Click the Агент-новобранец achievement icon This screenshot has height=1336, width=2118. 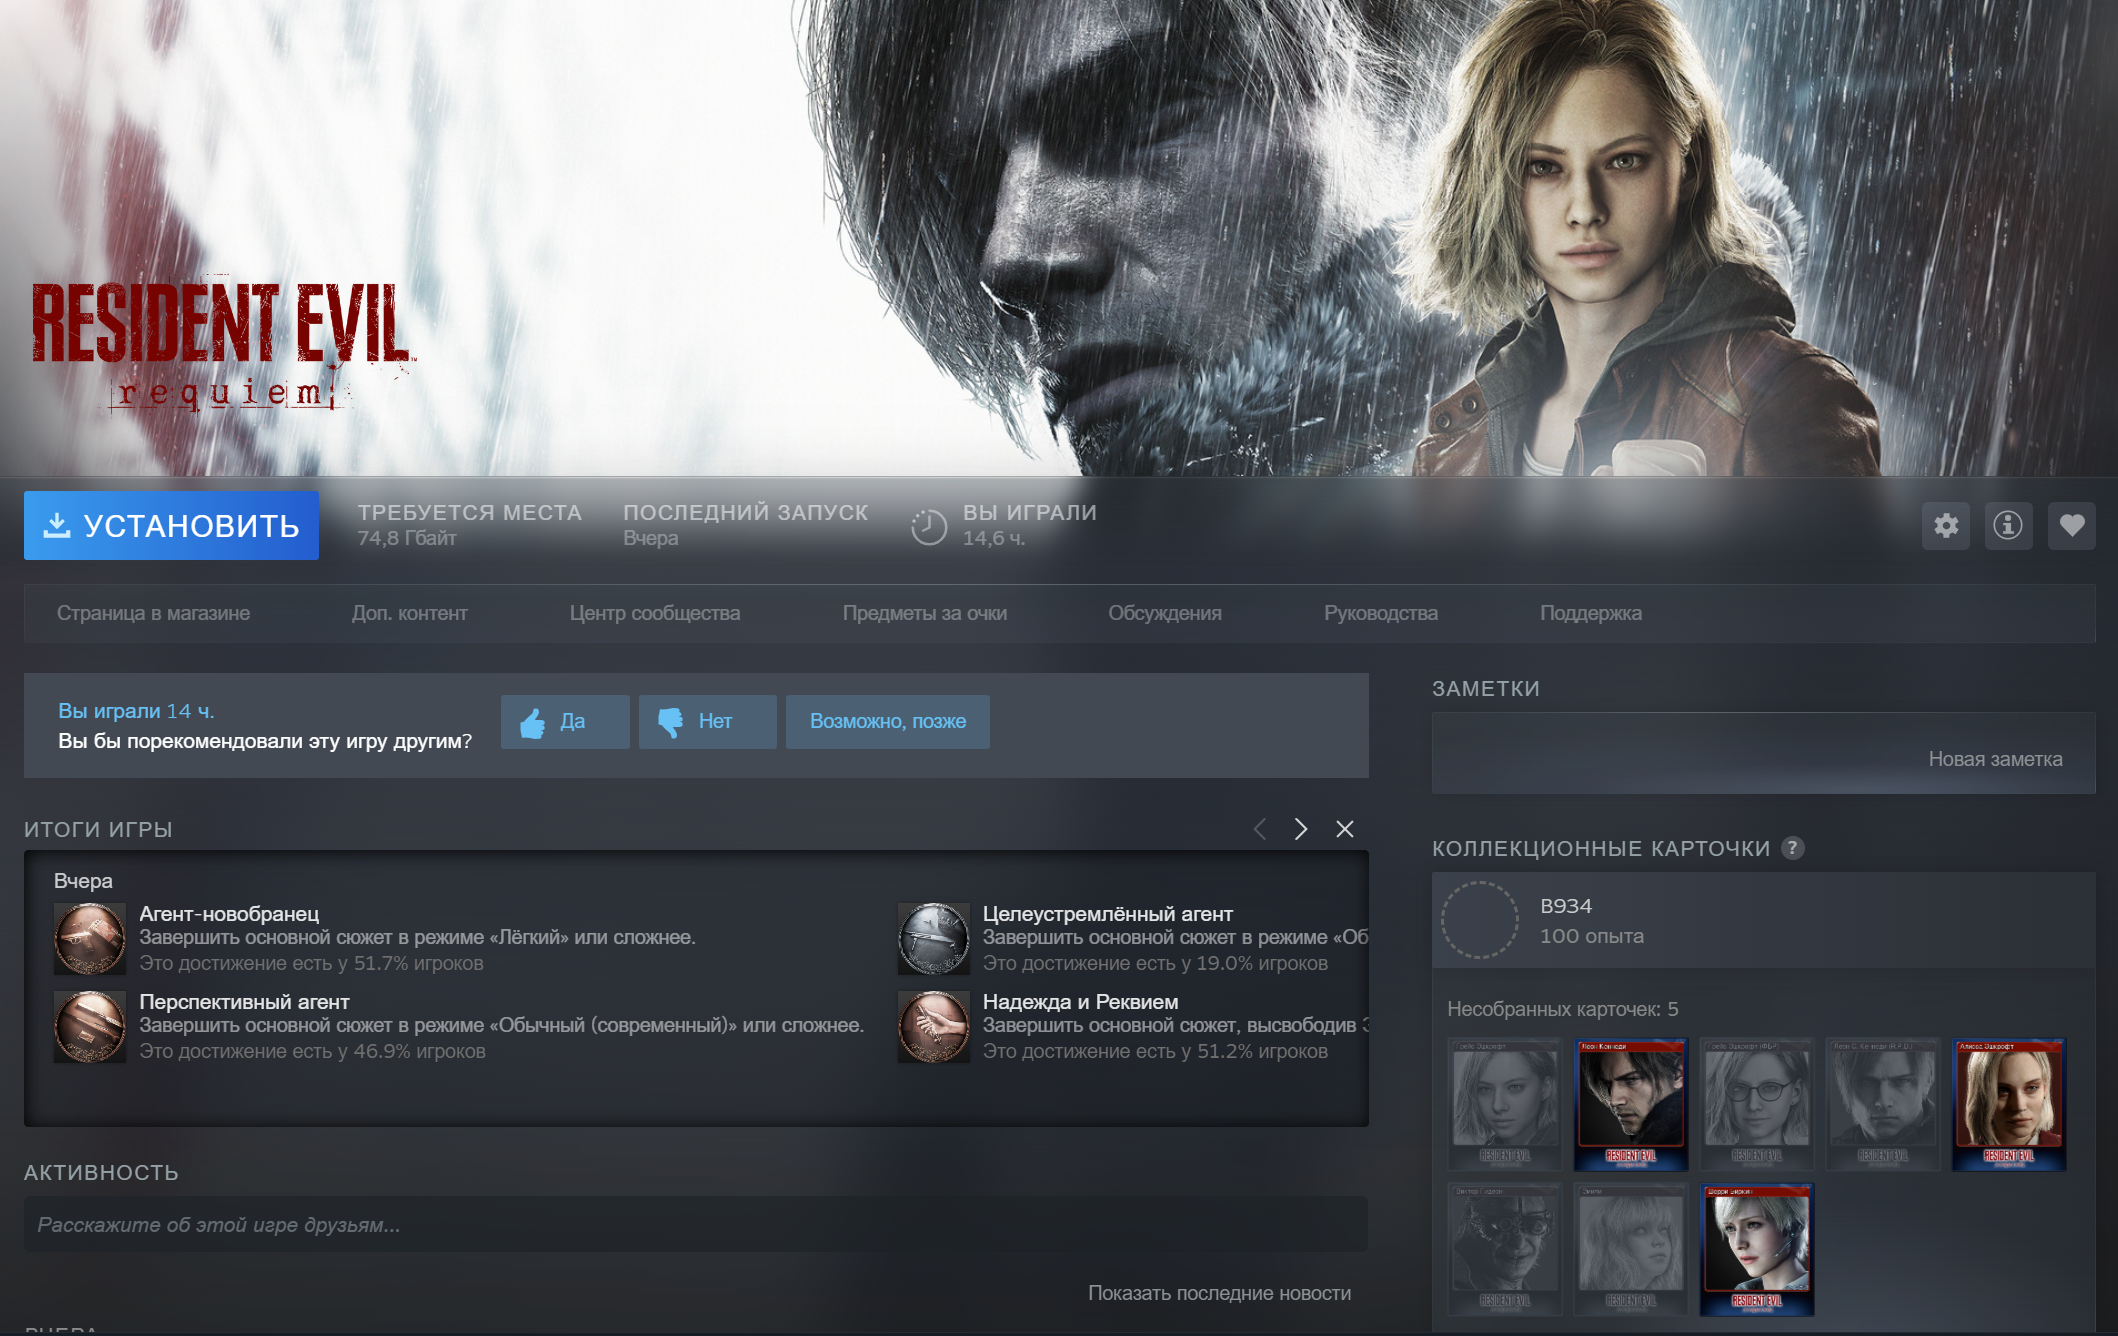pyautogui.click(x=90, y=938)
